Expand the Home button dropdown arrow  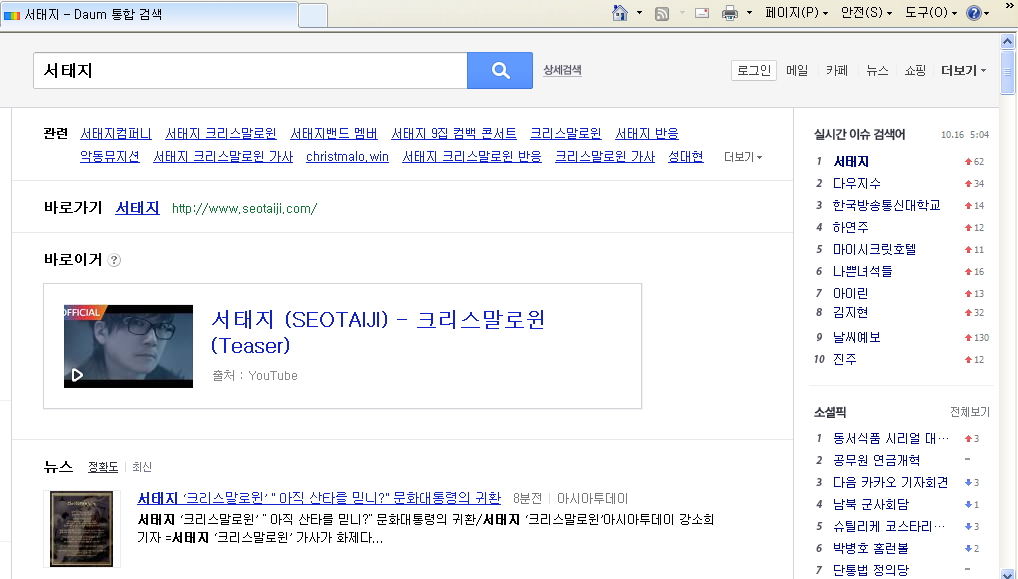point(639,13)
